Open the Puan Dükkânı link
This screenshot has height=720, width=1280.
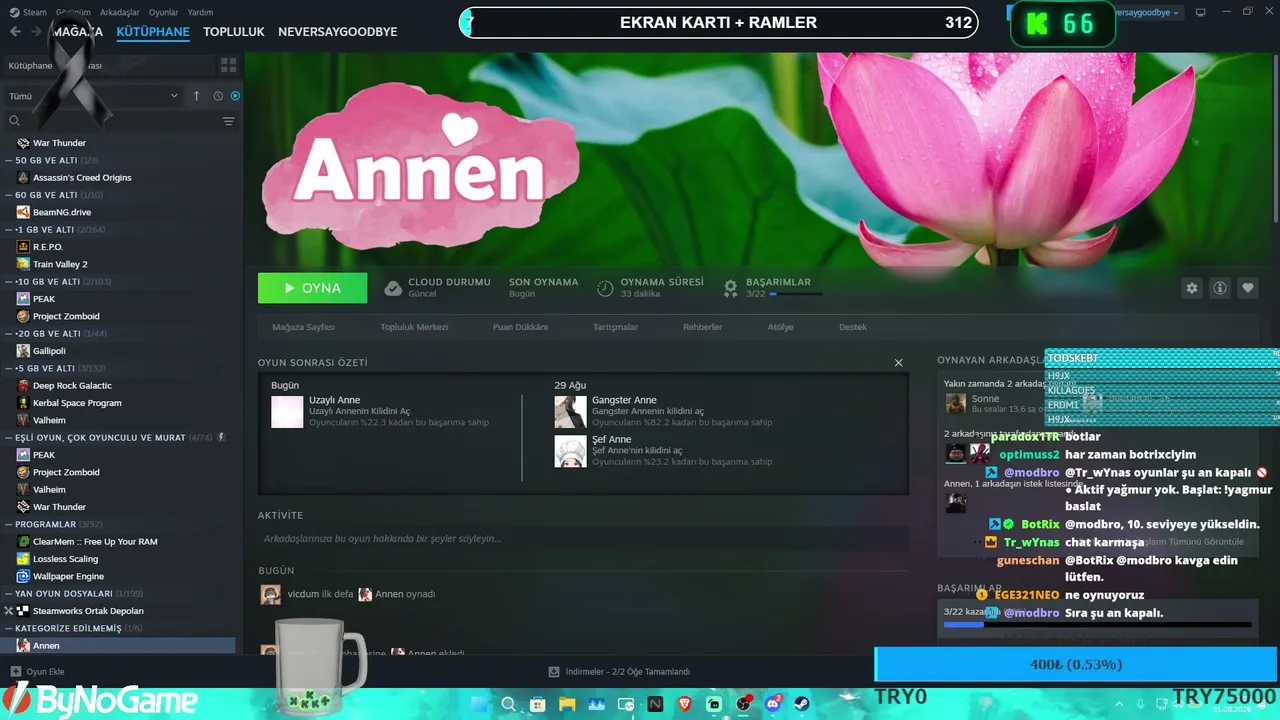click(520, 327)
